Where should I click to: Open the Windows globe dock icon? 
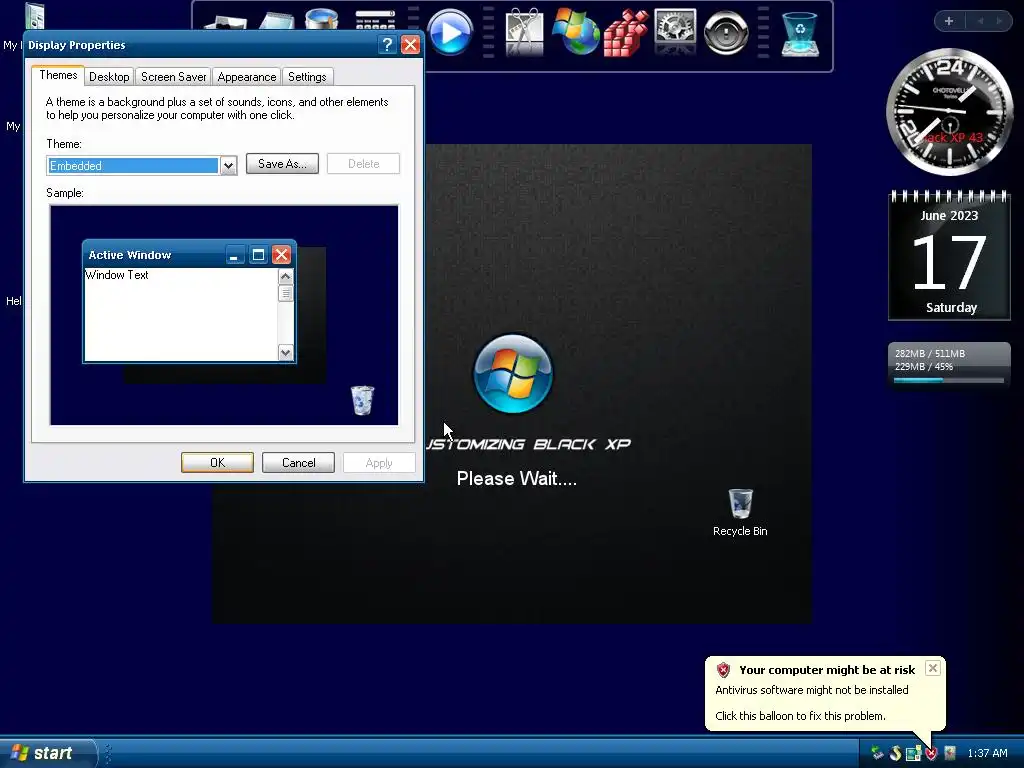click(575, 31)
